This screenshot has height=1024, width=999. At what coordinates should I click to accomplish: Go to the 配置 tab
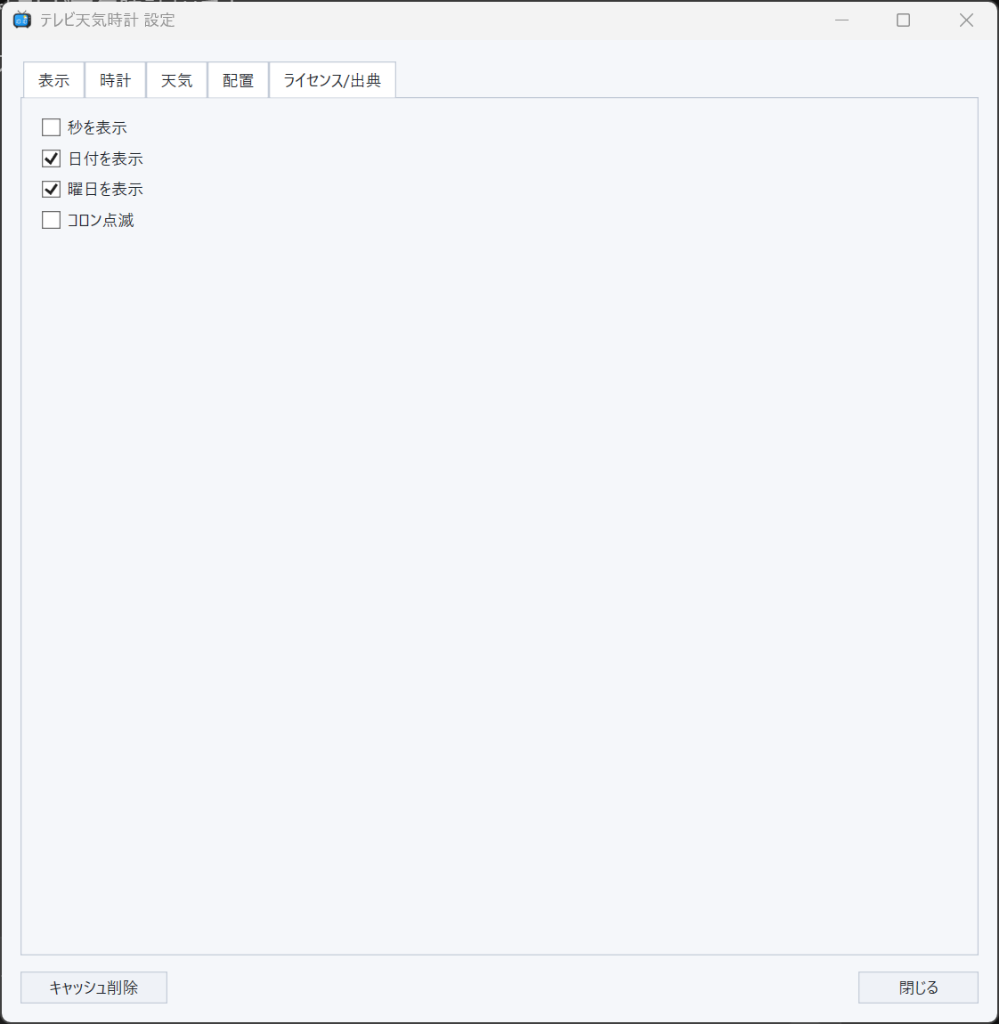coord(238,80)
